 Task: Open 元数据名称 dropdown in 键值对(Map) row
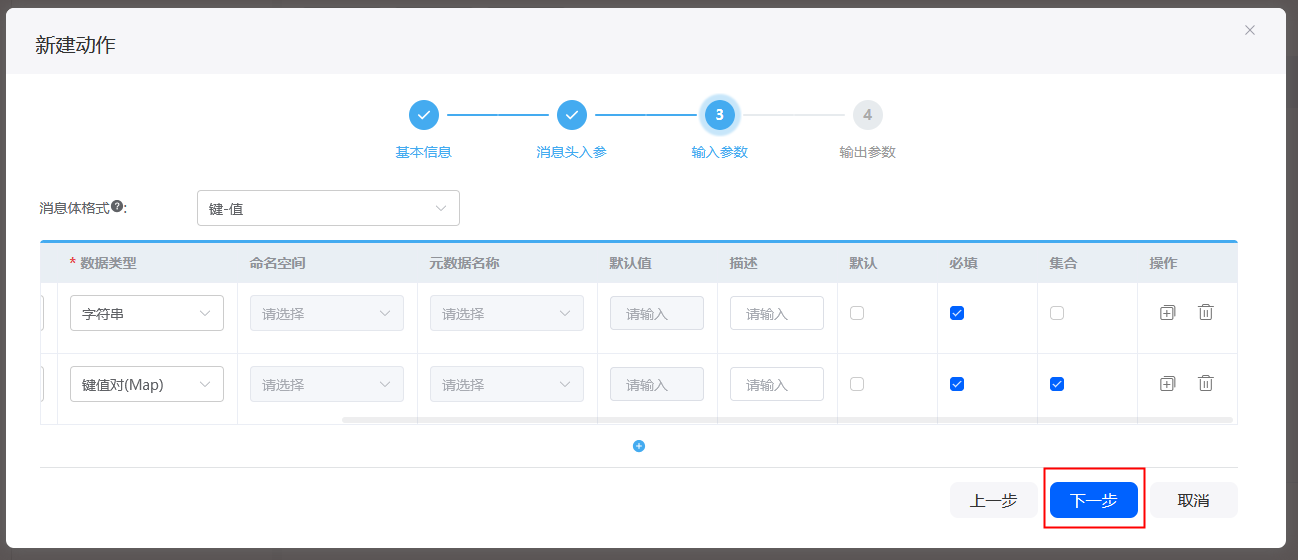coord(507,384)
